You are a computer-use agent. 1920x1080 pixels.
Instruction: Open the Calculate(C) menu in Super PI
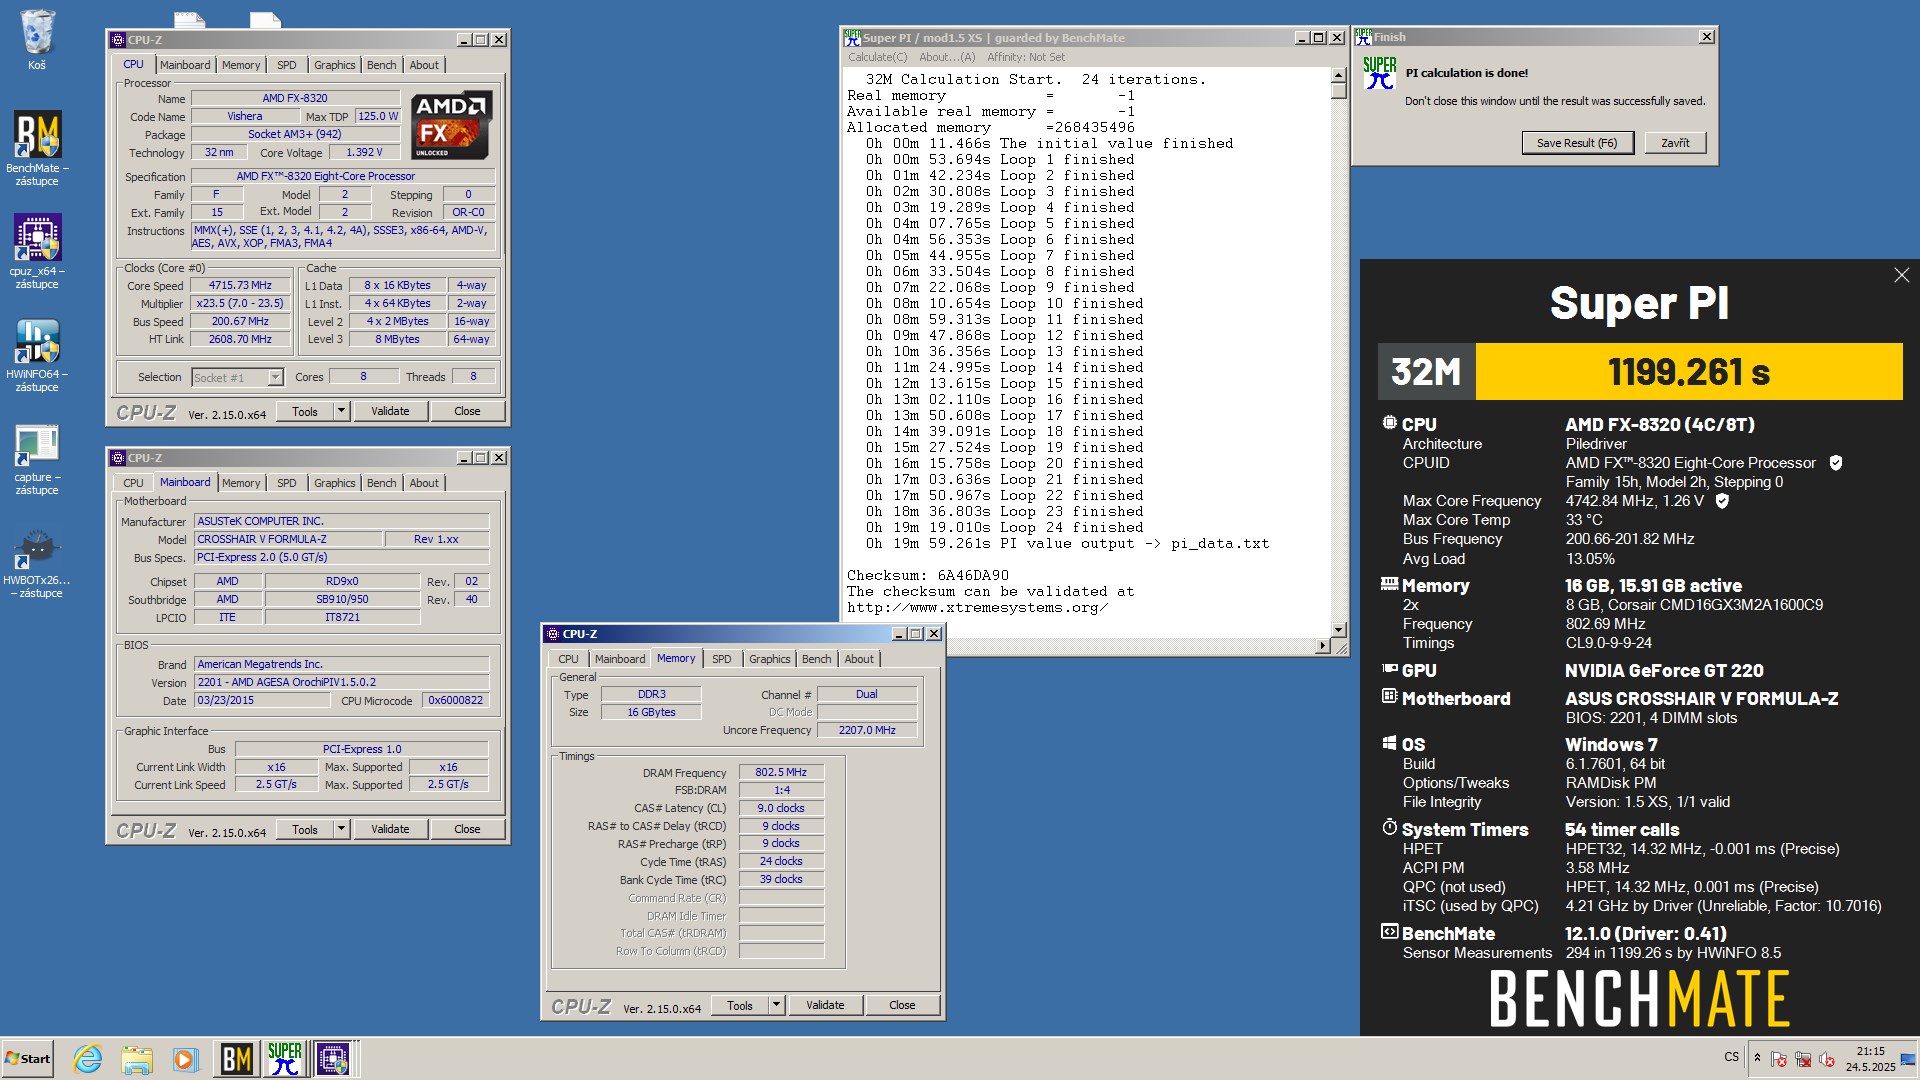tap(877, 57)
